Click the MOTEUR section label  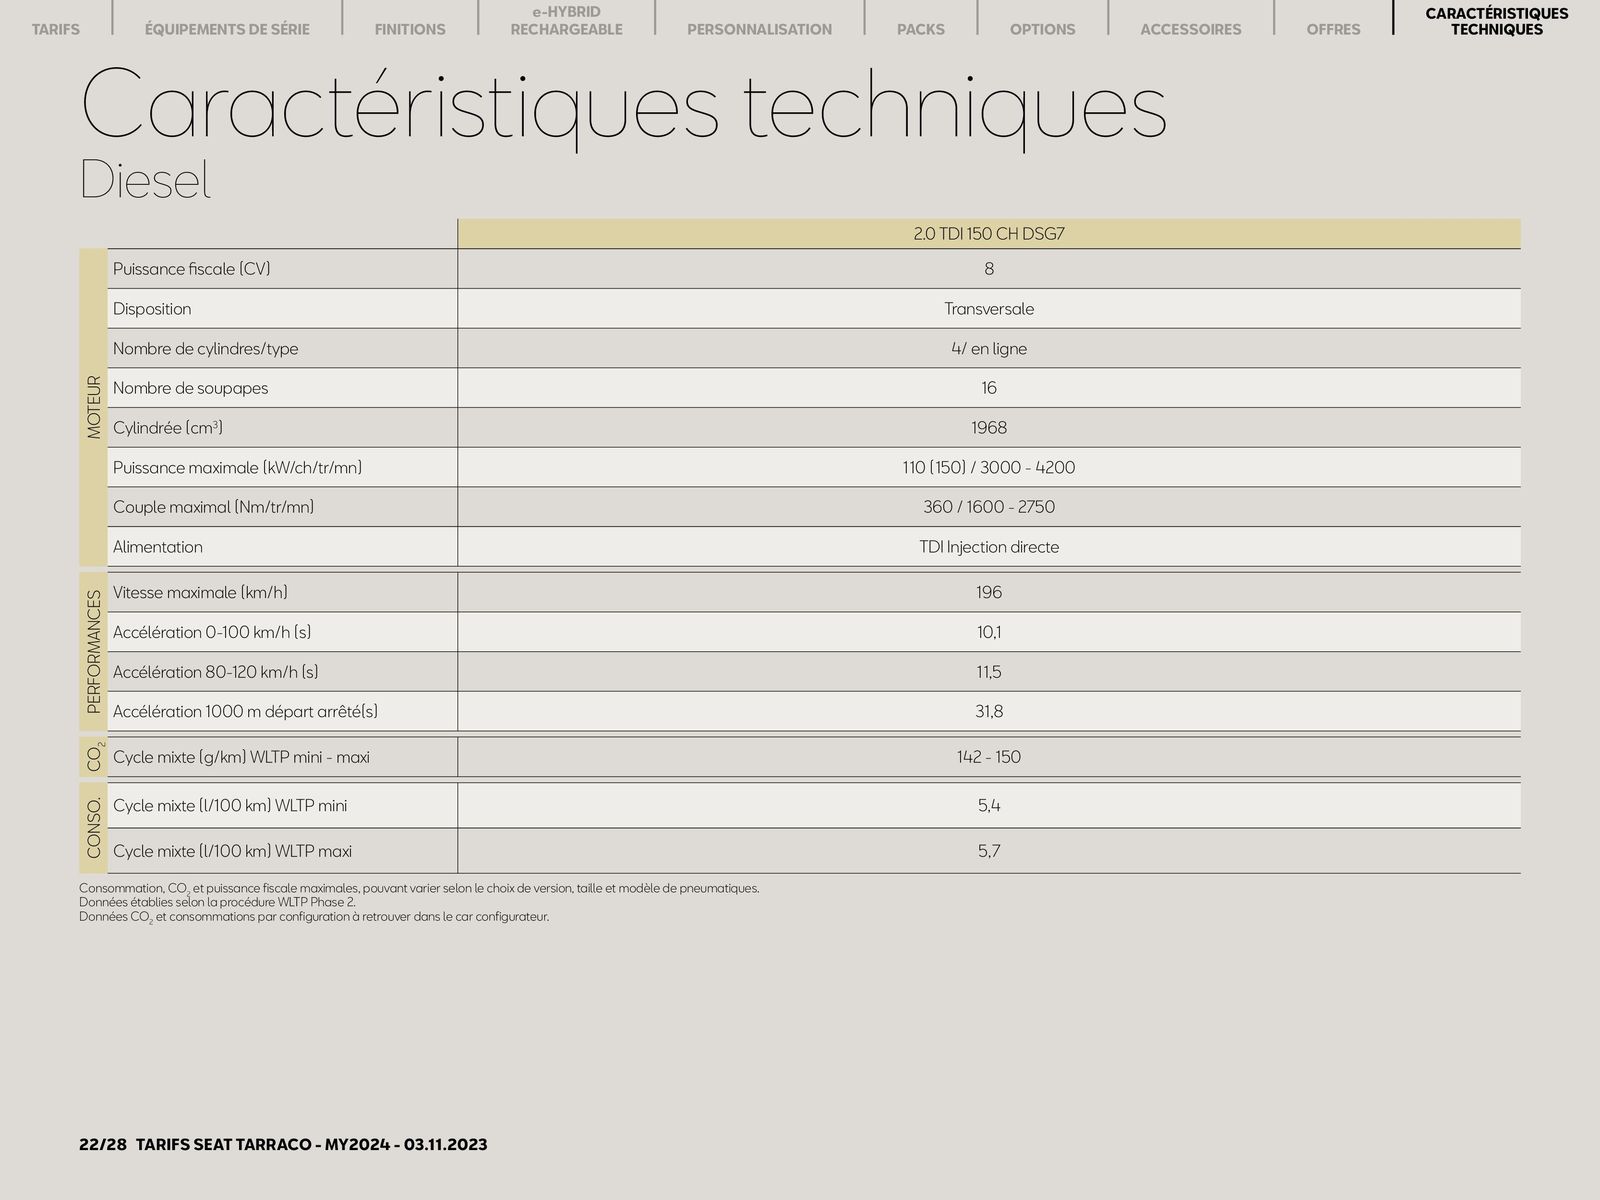94,407
